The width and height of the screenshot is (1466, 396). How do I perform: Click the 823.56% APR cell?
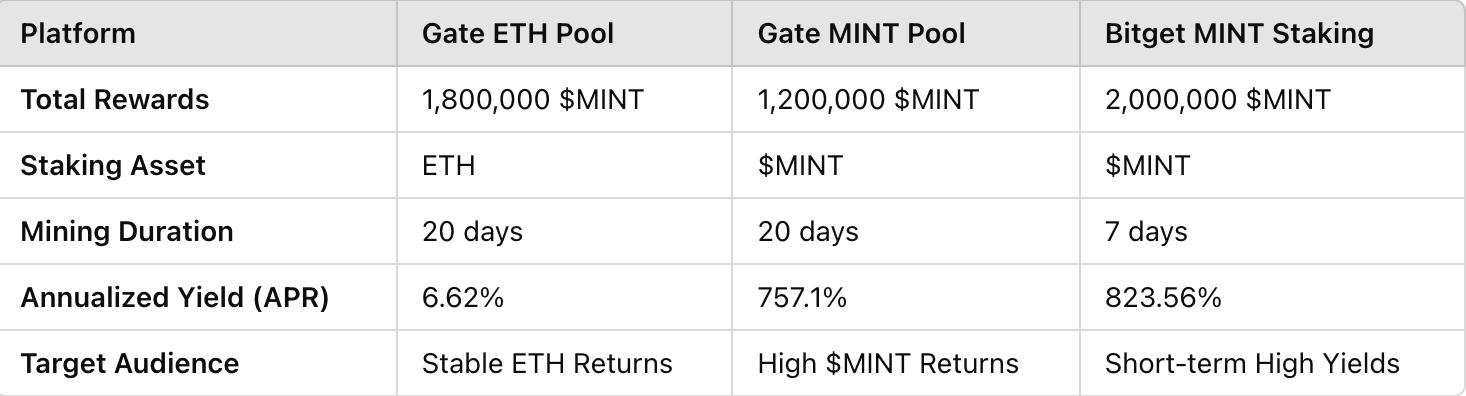(1272, 297)
